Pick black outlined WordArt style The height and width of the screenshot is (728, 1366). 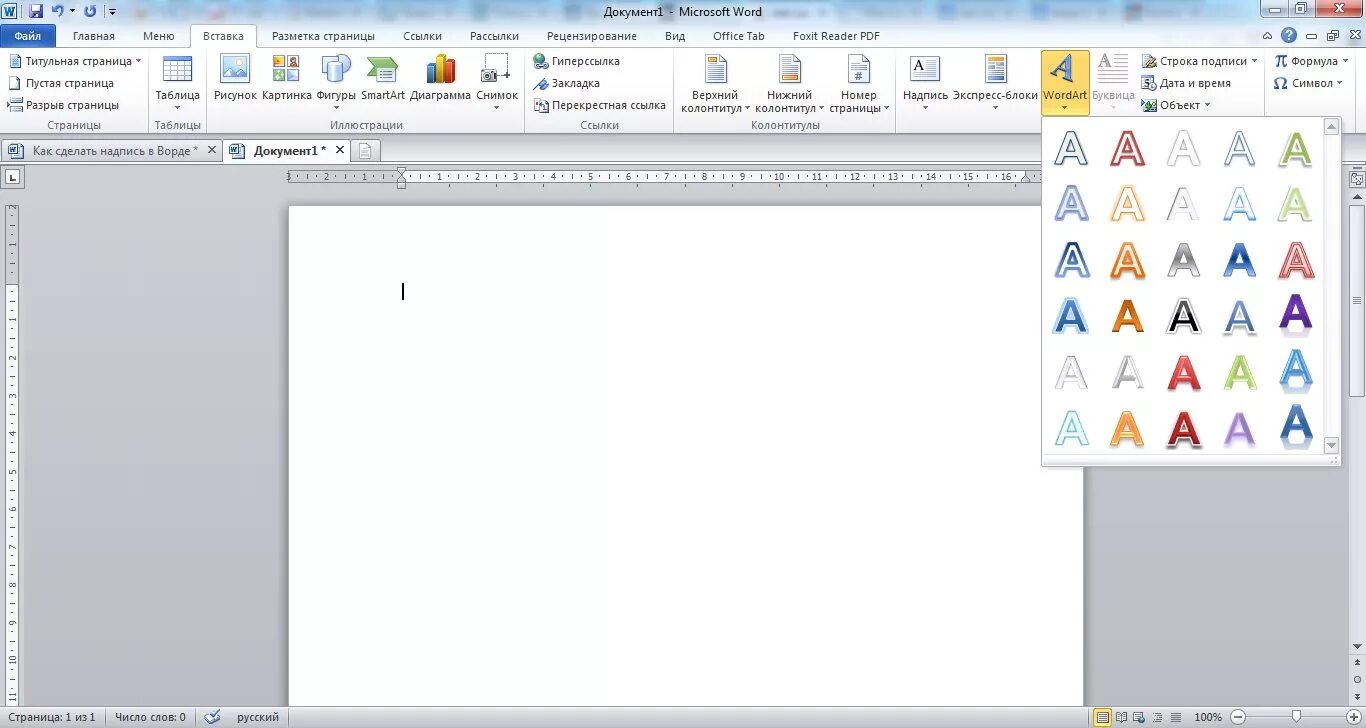coord(1184,316)
